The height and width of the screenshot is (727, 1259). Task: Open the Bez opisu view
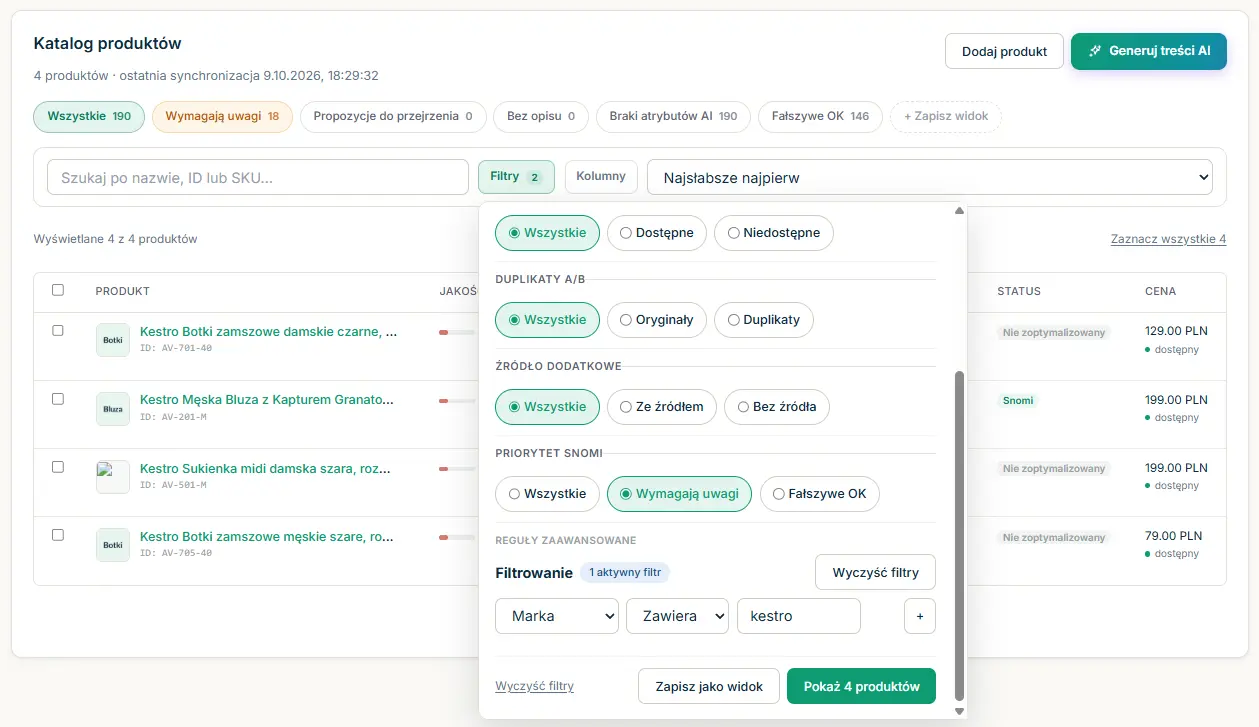(541, 117)
